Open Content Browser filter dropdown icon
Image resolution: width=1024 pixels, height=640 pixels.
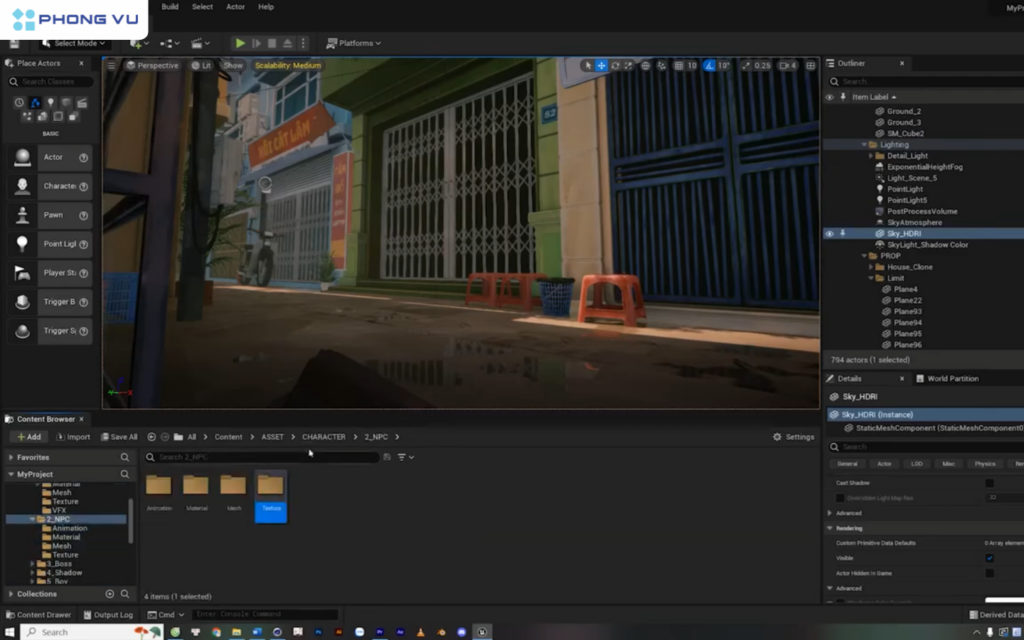tap(406, 458)
